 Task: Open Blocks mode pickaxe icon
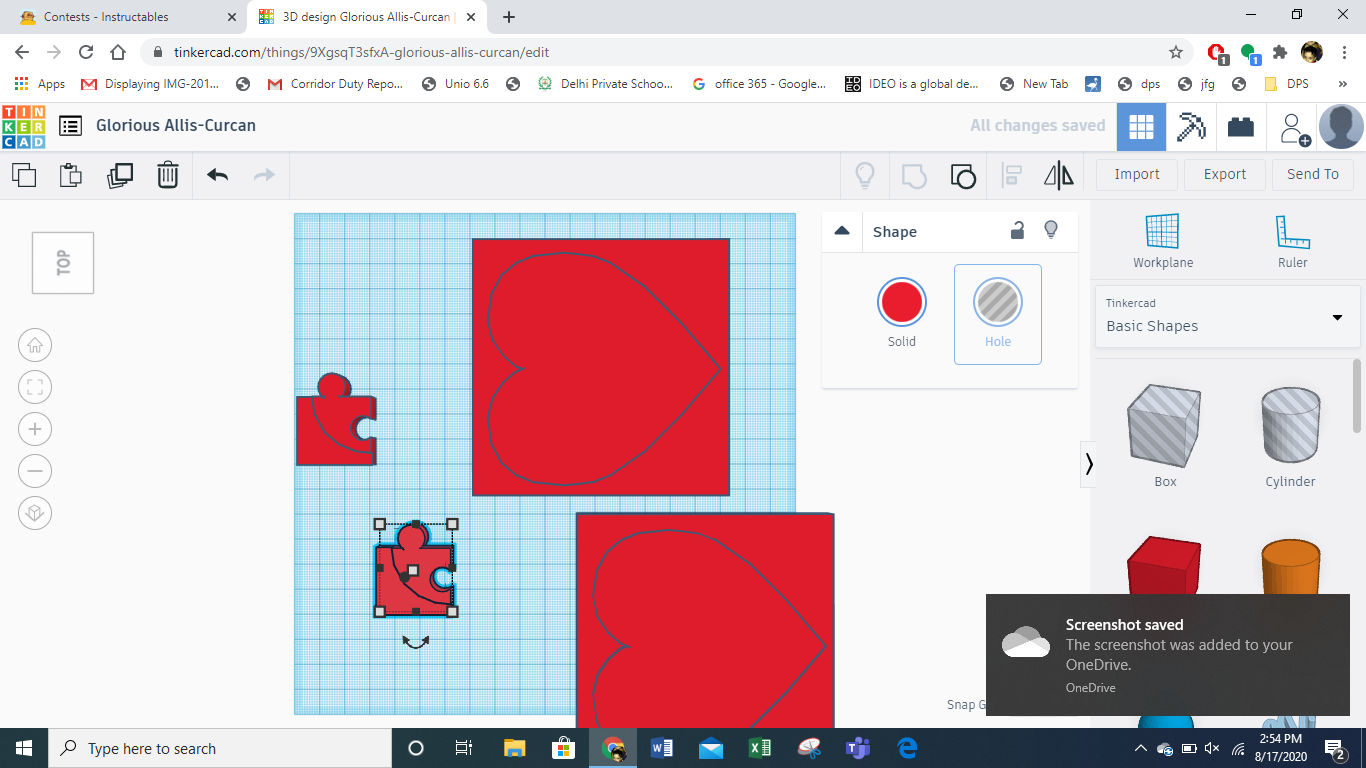tap(1191, 127)
